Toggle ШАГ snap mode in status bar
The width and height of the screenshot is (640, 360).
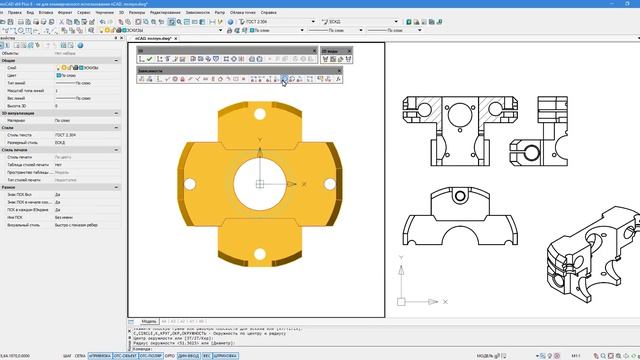[67, 356]
